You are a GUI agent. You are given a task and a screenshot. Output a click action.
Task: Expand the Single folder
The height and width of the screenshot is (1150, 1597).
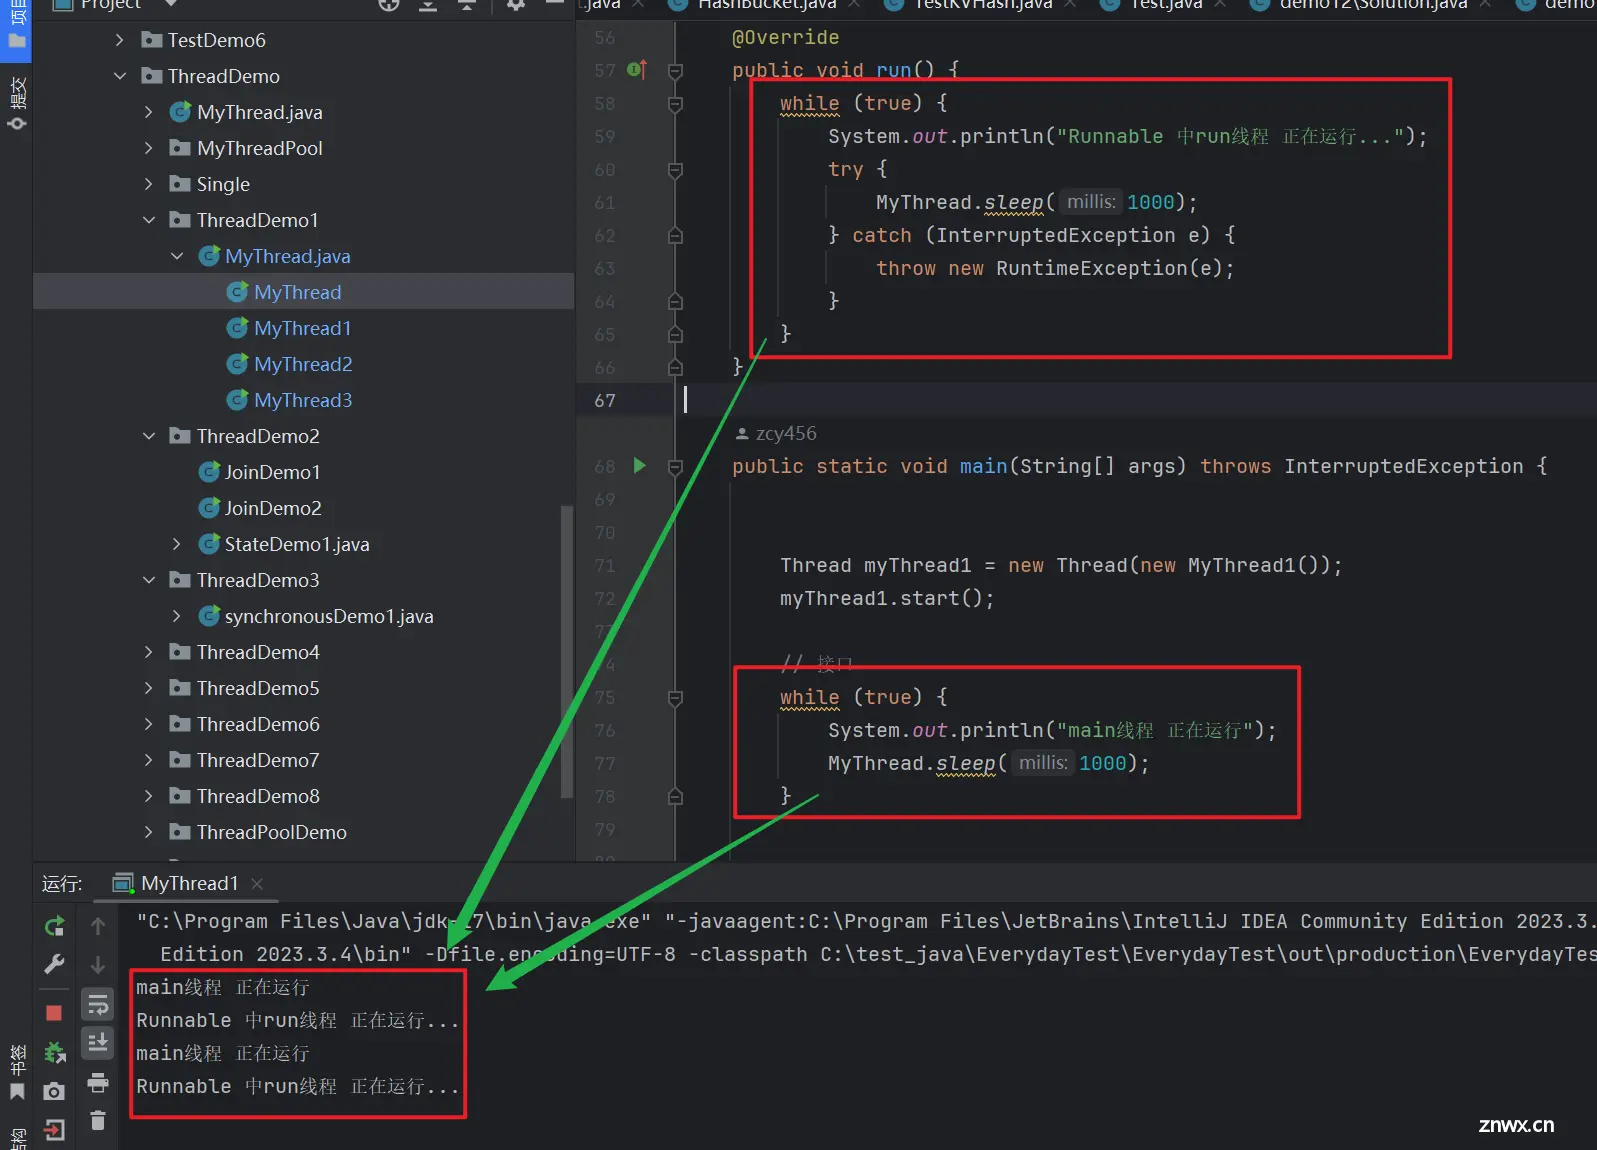pyautogui.click(x=149, y=184)
